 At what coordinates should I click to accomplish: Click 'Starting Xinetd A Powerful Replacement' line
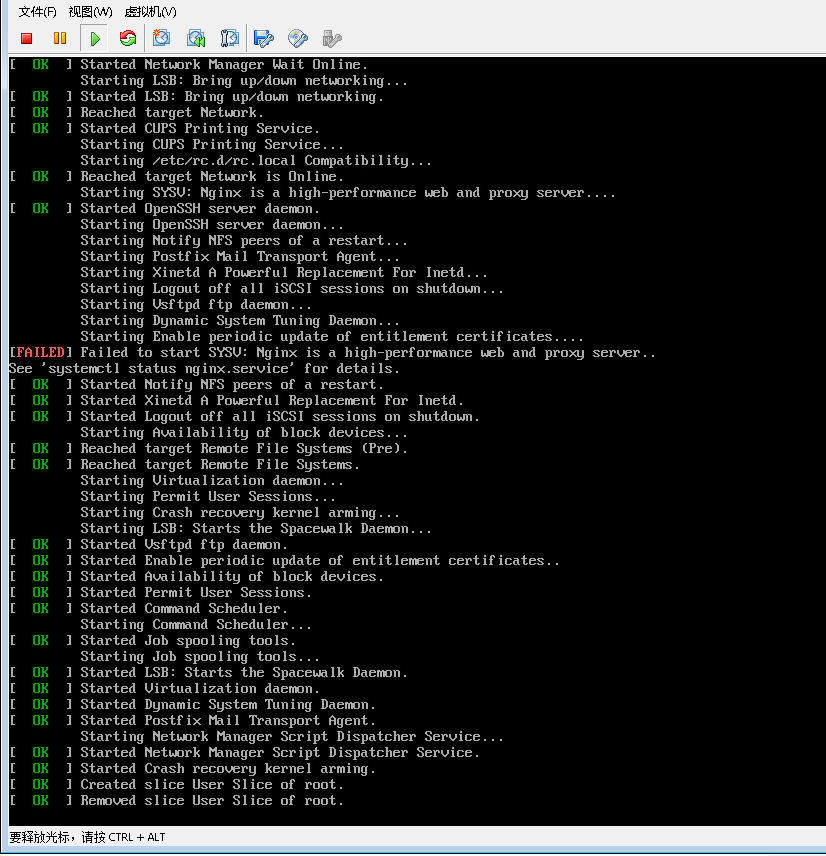284,272
